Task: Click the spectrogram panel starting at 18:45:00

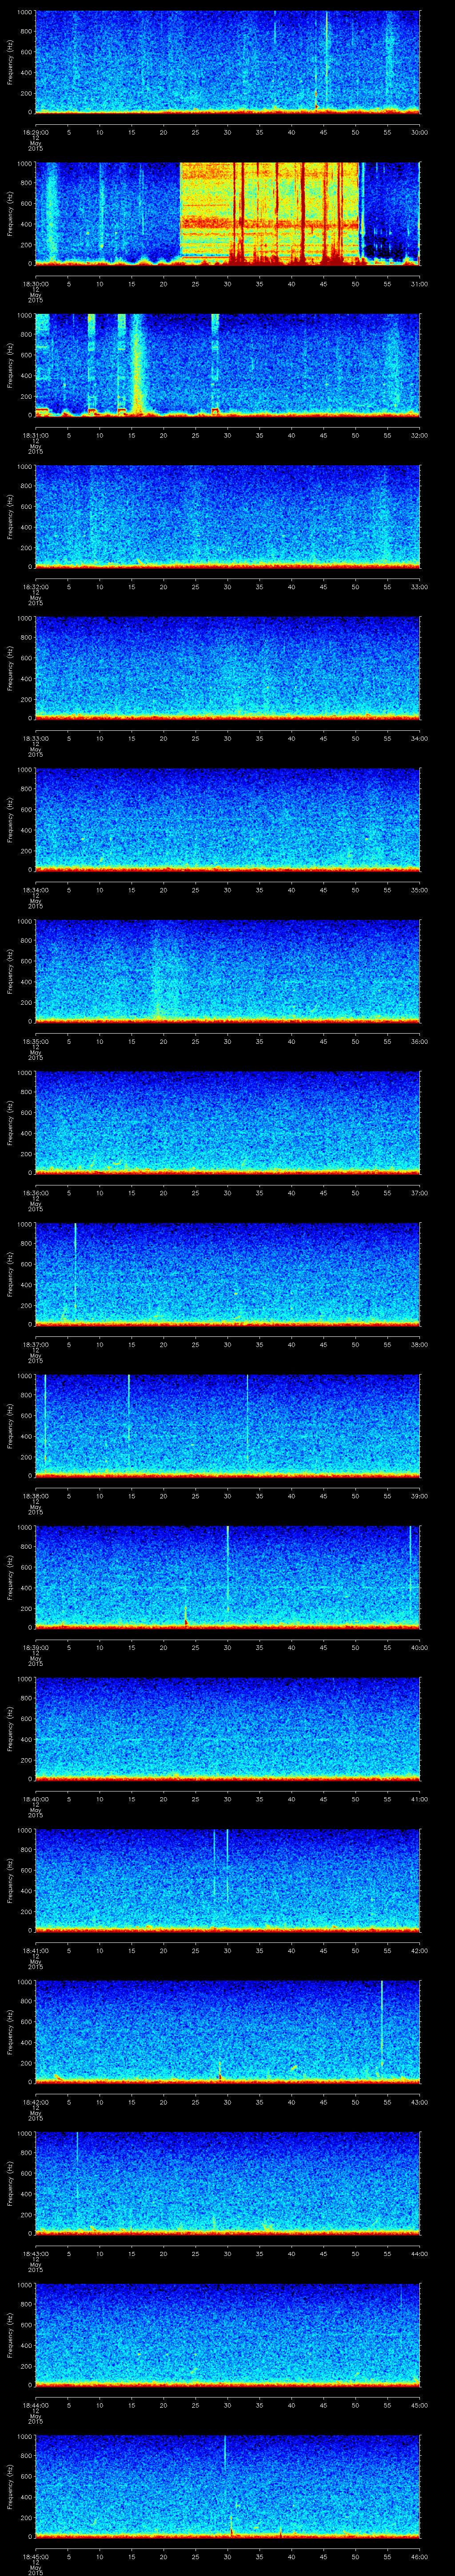Action: pyautogui.click(x=227, y=2485)
